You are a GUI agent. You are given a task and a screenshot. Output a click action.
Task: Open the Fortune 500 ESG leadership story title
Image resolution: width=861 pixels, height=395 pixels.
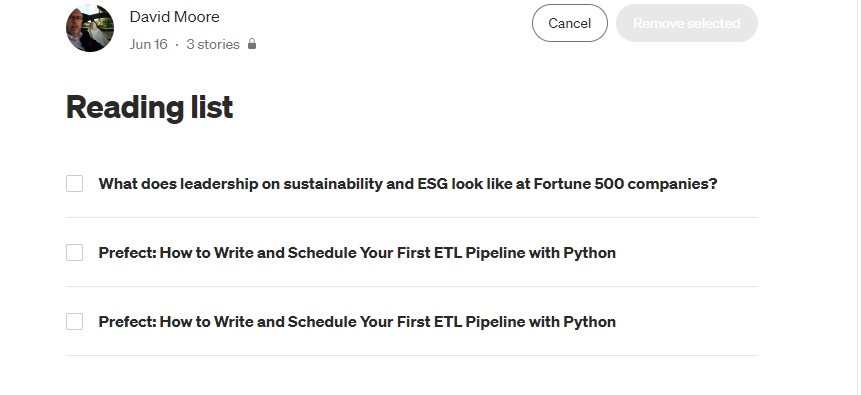(x=408, y=183)
